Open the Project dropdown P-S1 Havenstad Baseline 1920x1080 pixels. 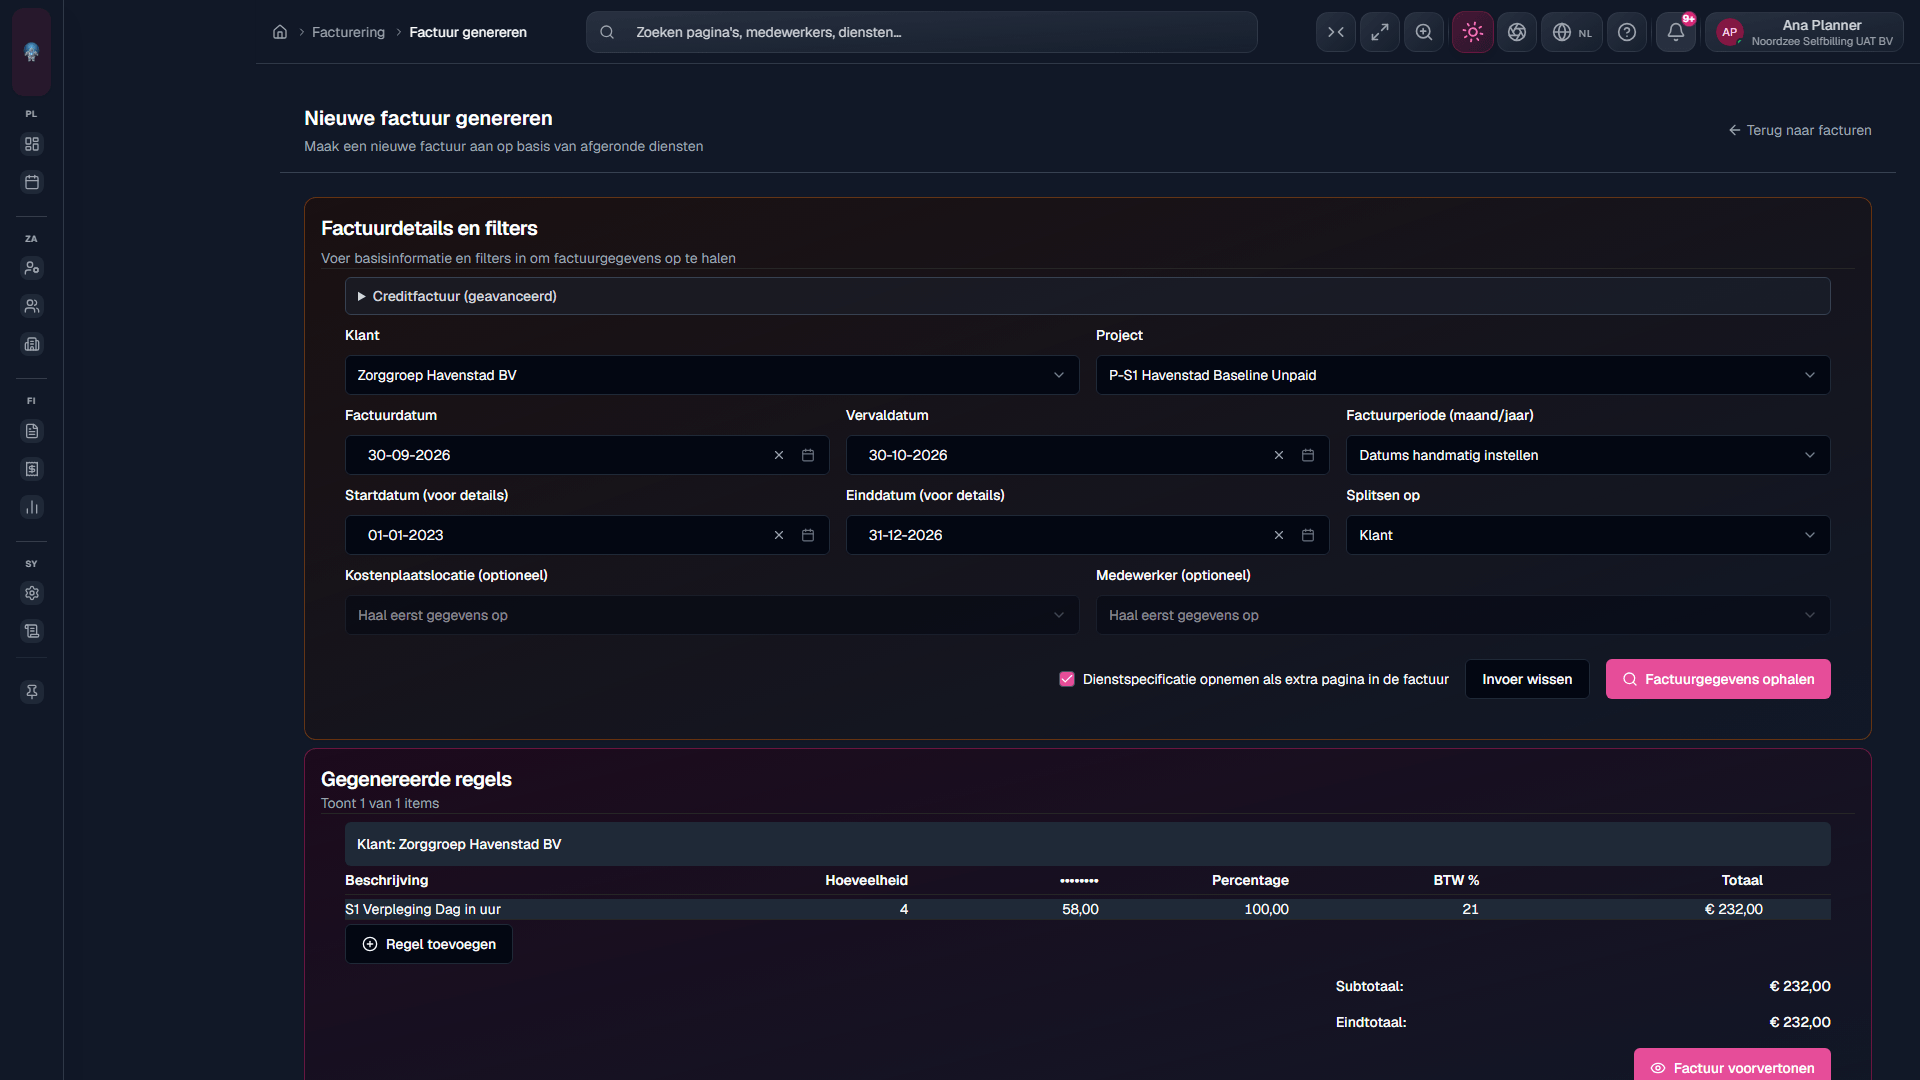point(1463,375)
